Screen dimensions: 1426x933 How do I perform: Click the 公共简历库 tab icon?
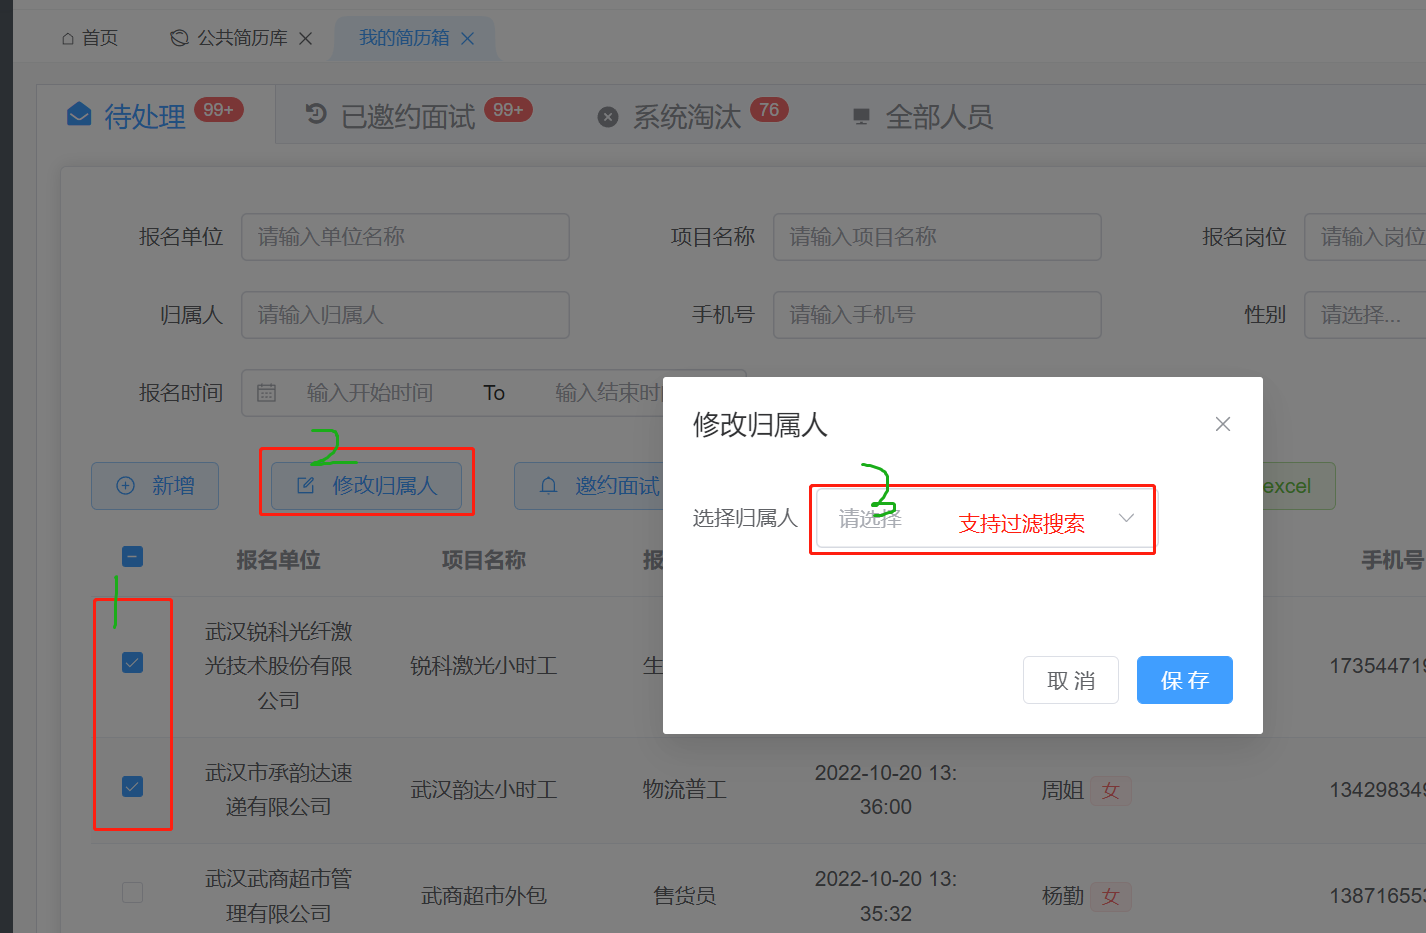[x=179, y=38]
